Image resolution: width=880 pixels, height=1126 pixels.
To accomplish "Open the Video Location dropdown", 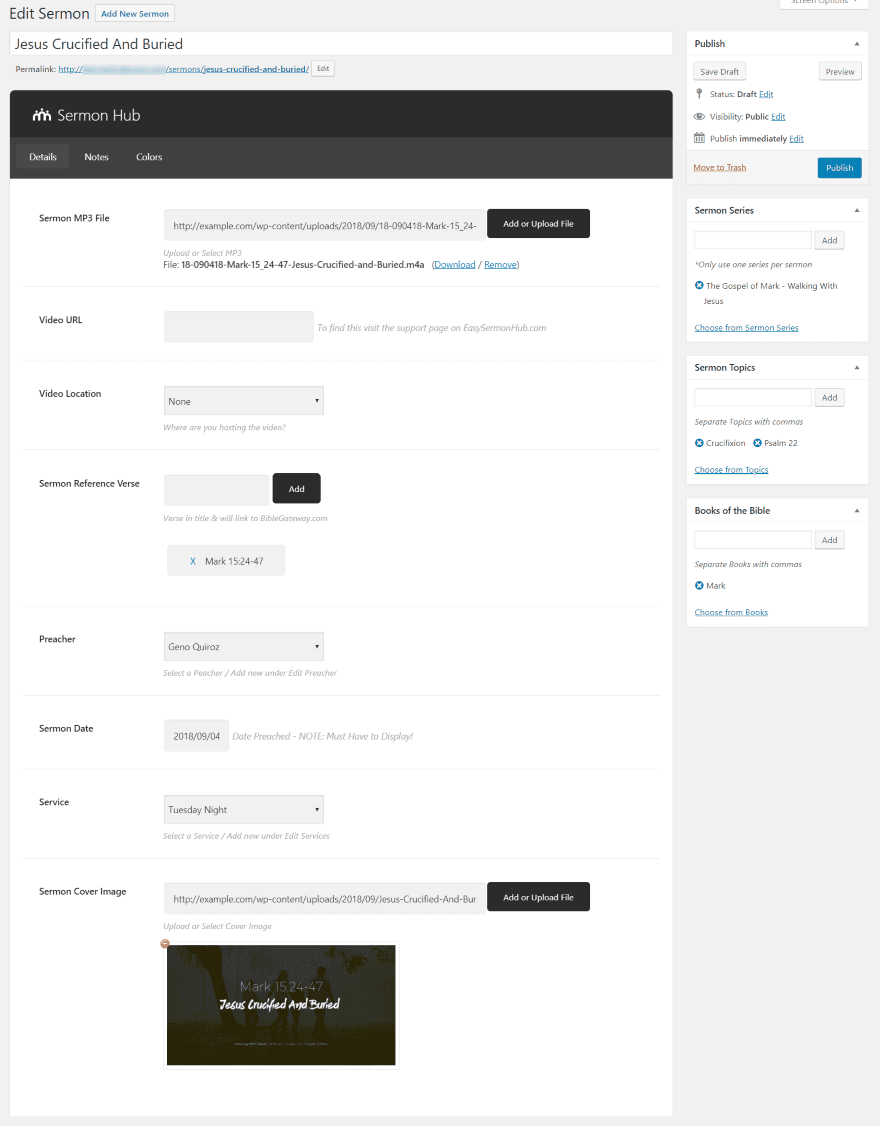I will 244,401.
